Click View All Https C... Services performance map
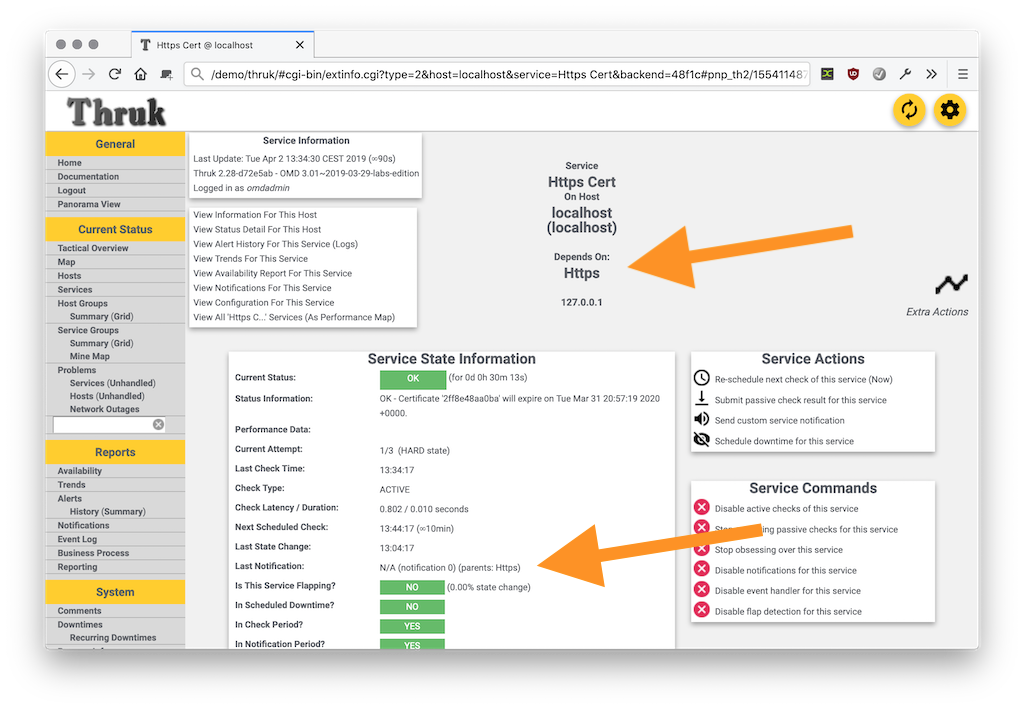This screenshot has width=1024, height=709. 294,317
